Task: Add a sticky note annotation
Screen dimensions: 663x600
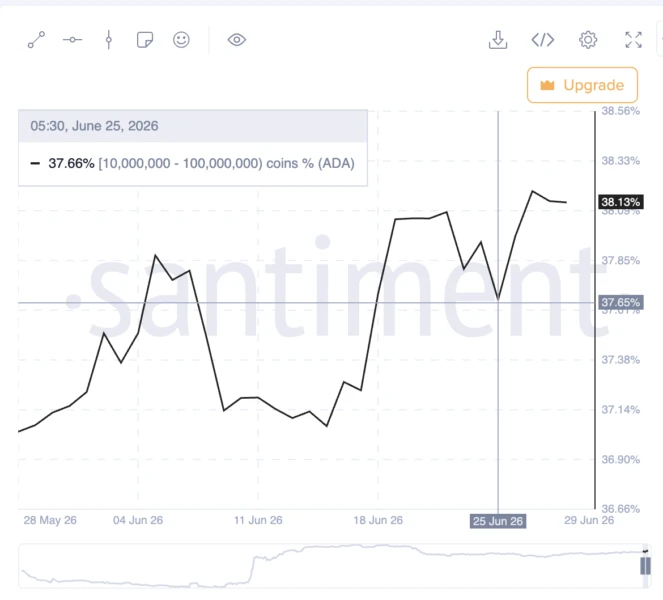Action: tap(145, 40)
